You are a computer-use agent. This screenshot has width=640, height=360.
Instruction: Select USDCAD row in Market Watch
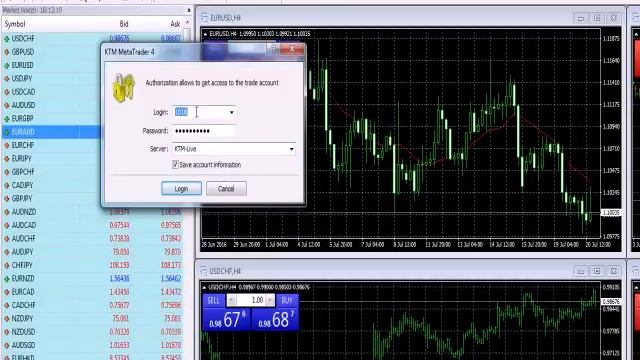[92, 92]
